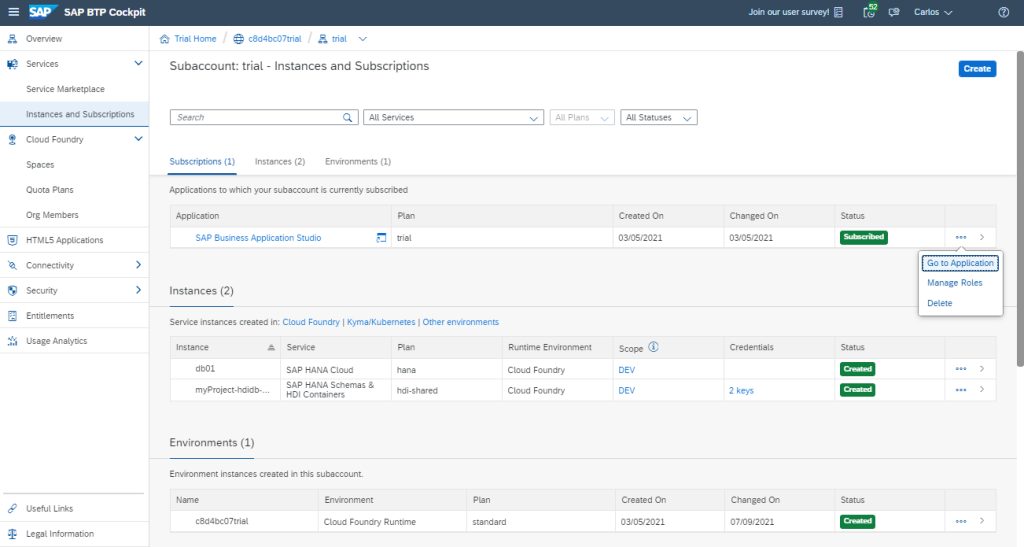Open the Quota Plans sidebar item
Viewport: 1024px width, 547px height.
coord(50,190)
